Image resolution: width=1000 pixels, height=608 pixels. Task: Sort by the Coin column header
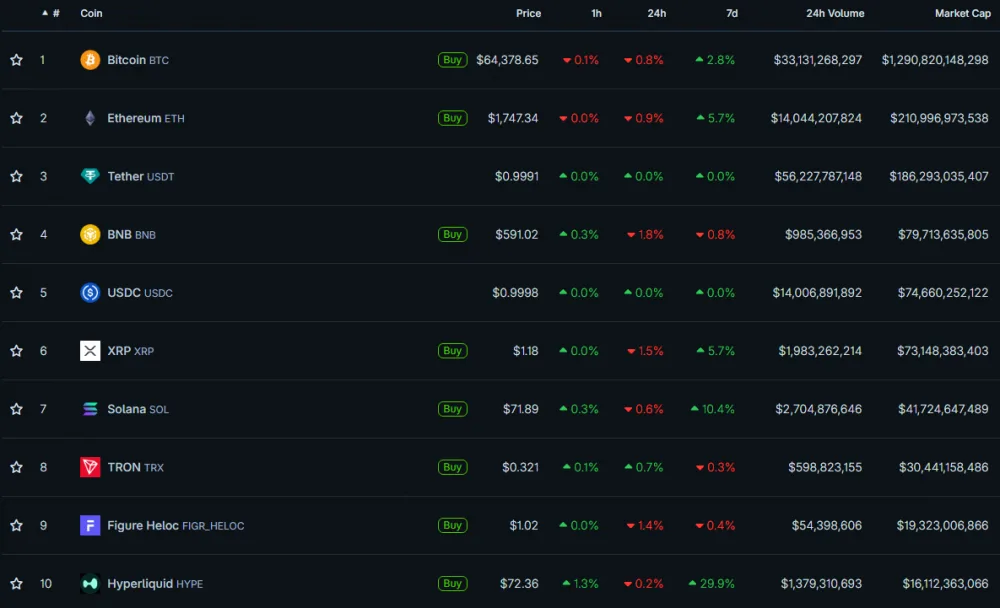pyautogui.click(x=91, y=13)
